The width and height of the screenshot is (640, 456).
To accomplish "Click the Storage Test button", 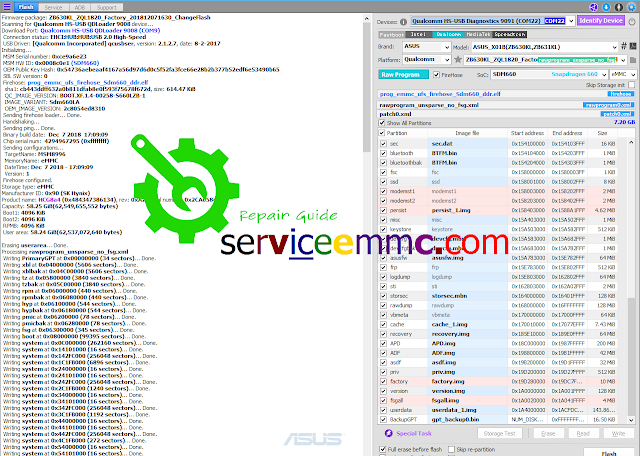I will (500, 434).
